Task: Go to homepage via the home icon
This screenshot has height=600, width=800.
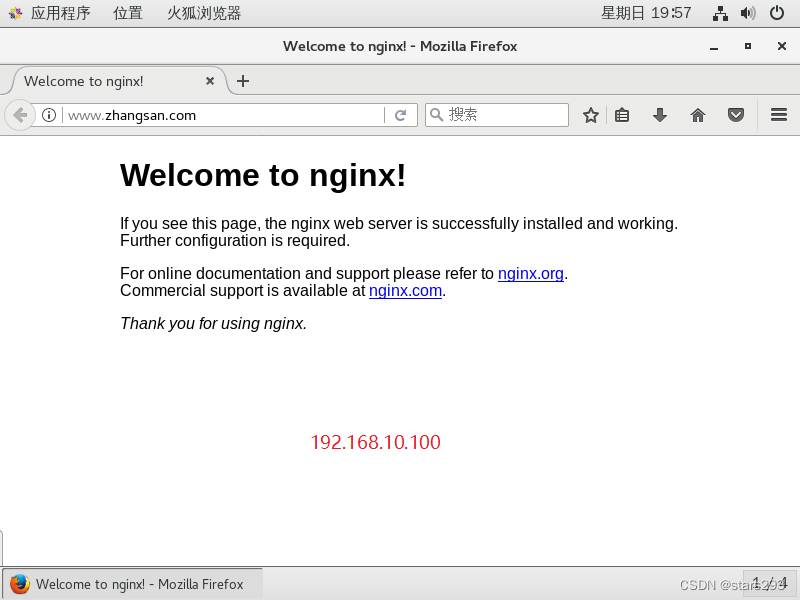Action: click(x=698, y=114)
